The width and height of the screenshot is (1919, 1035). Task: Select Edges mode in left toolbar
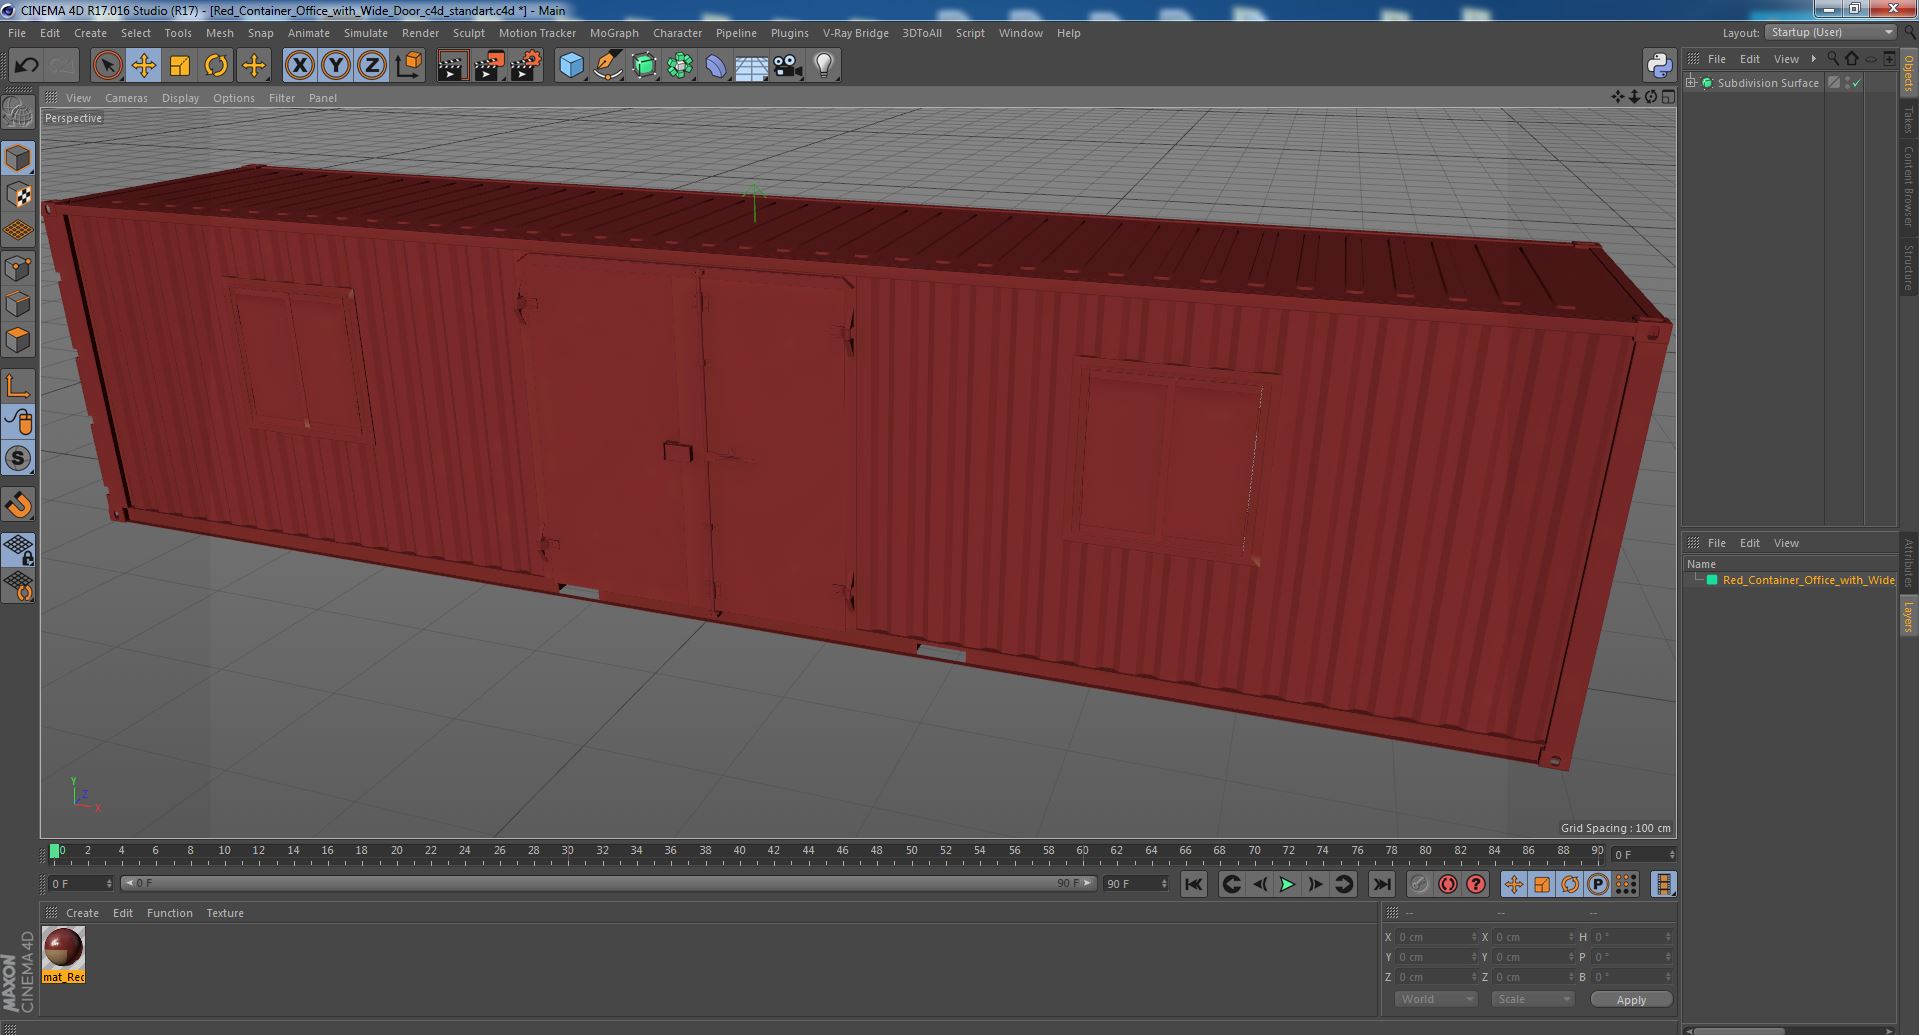(x=18, y=304)
